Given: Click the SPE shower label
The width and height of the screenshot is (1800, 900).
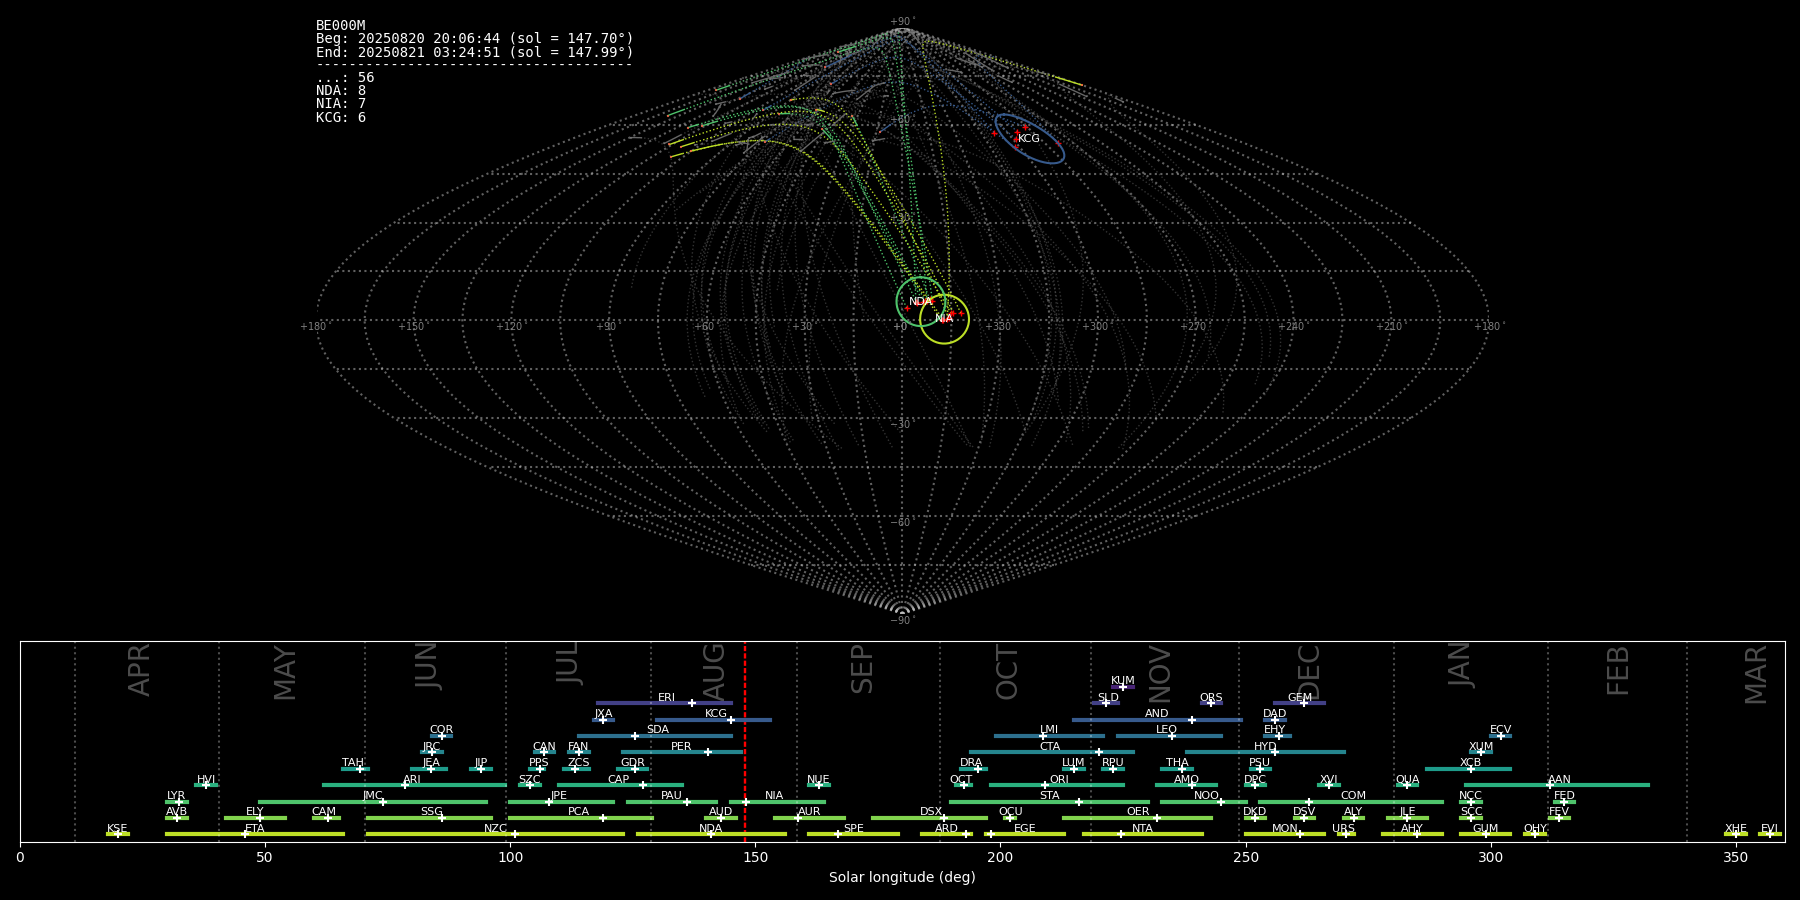Looking at the screenshot, I should coord(853,829).
